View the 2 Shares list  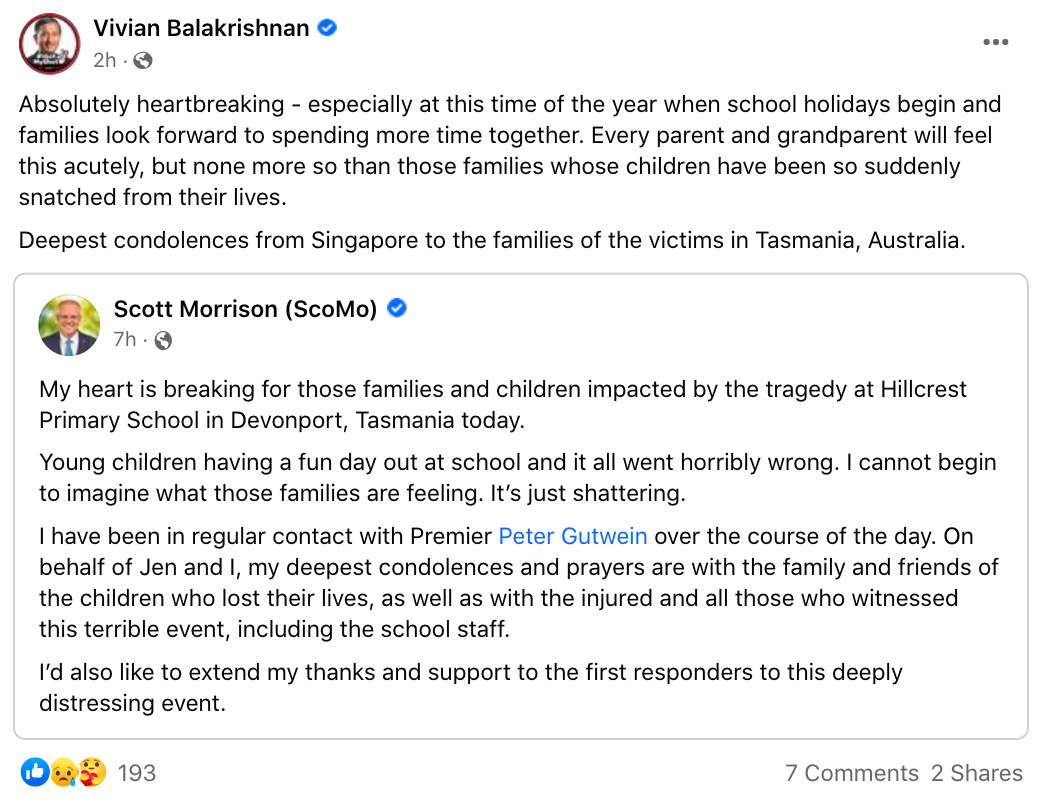(x=976, y=773)
